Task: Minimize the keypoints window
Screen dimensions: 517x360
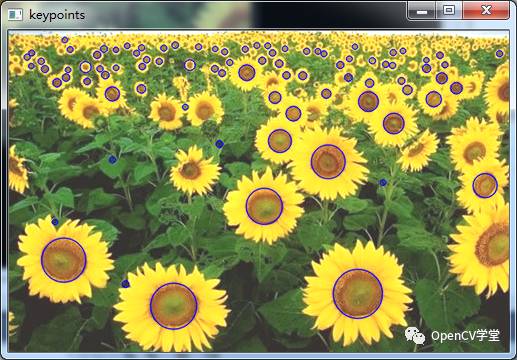Action: tap(422, 11)
